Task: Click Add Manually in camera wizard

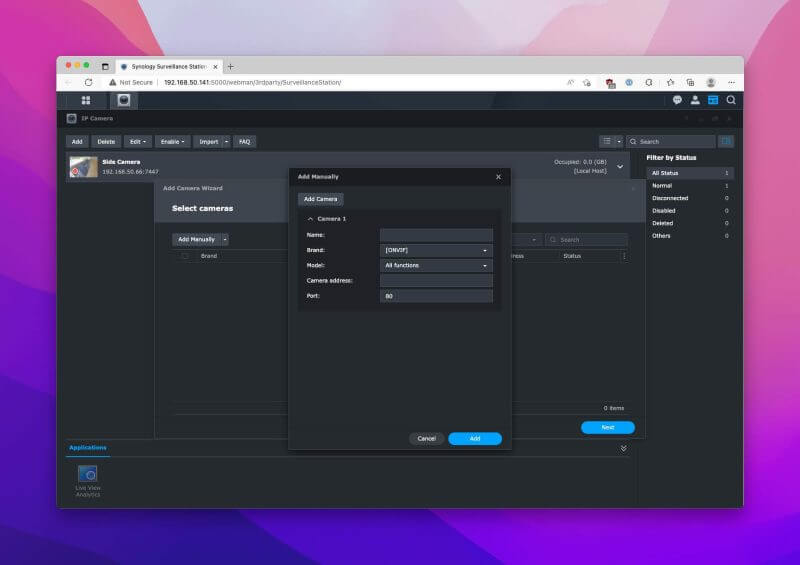Action: tap(196, 239)
